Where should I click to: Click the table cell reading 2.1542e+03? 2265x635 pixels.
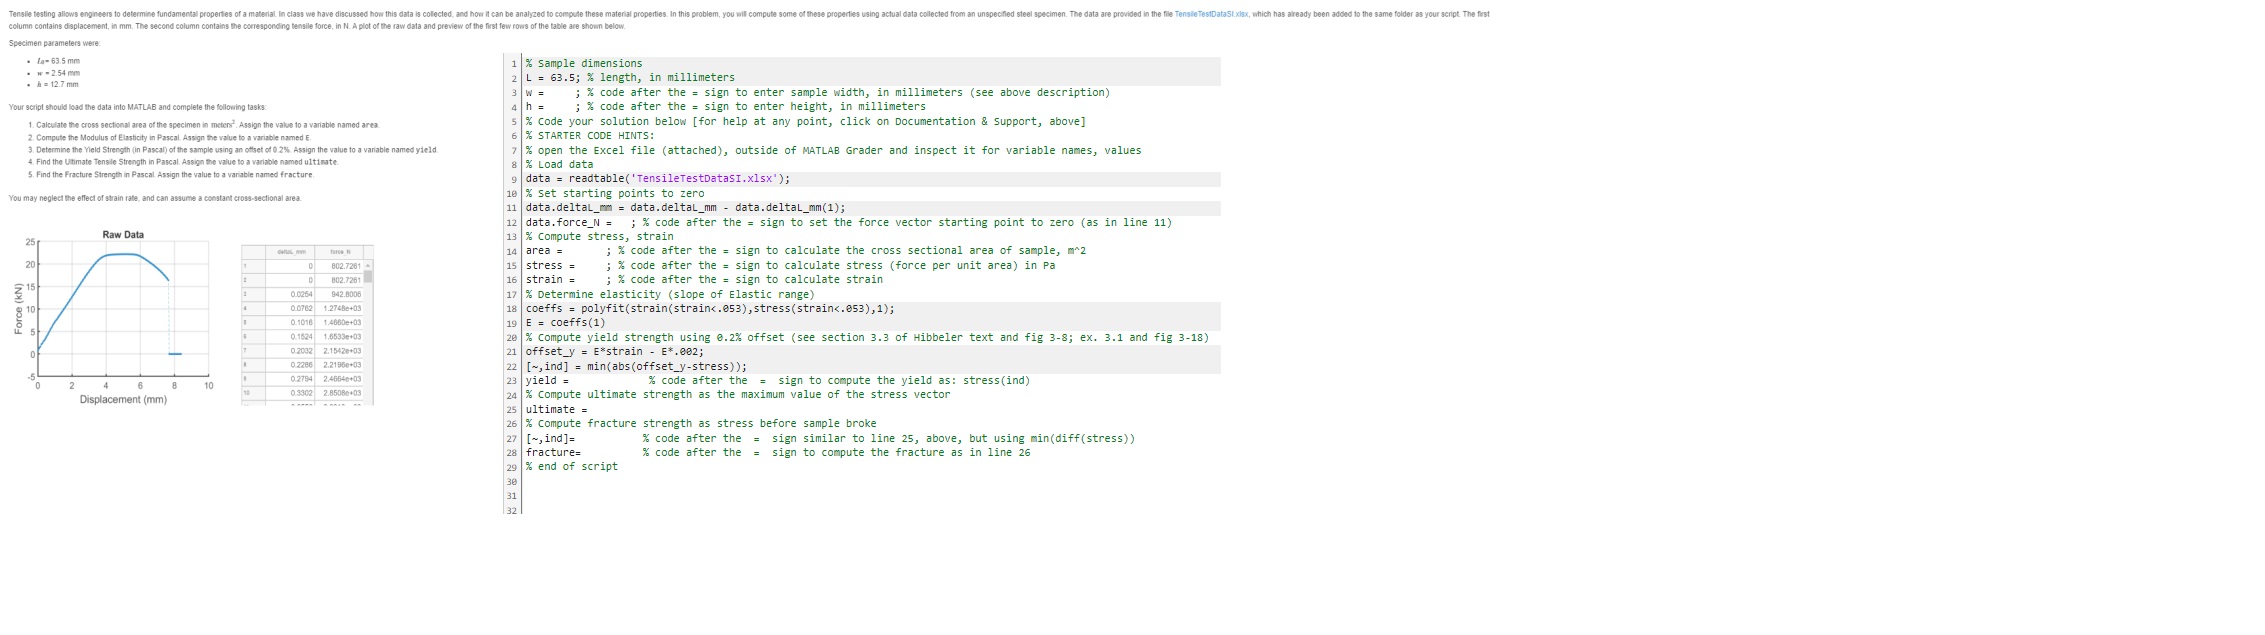[x=339, y=351]
